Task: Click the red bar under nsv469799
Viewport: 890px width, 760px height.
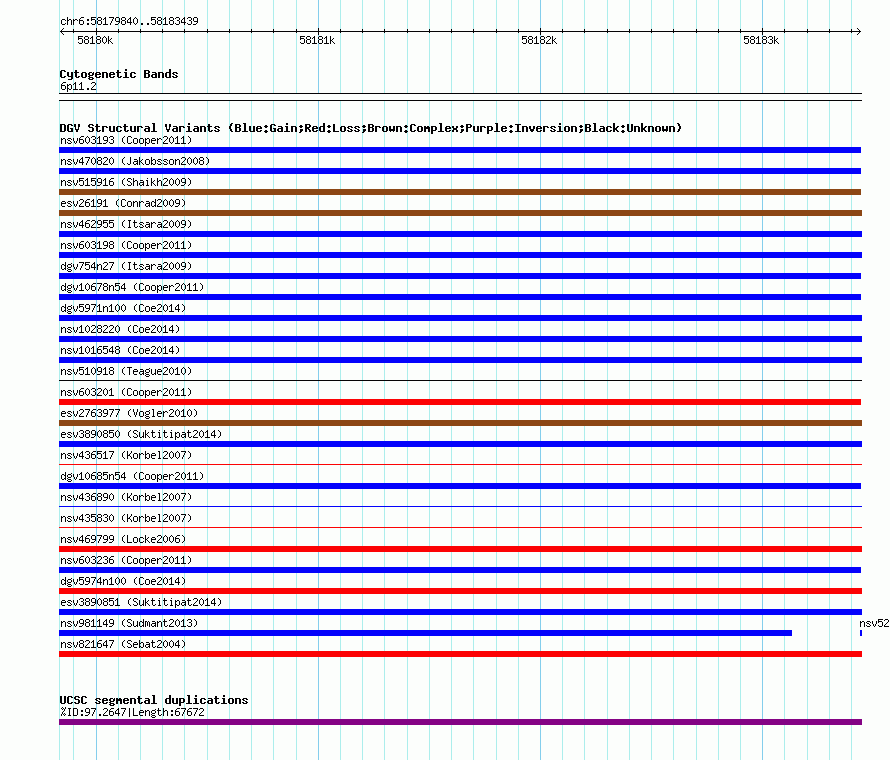Action: pyautogui.click(x=460, y=549)
